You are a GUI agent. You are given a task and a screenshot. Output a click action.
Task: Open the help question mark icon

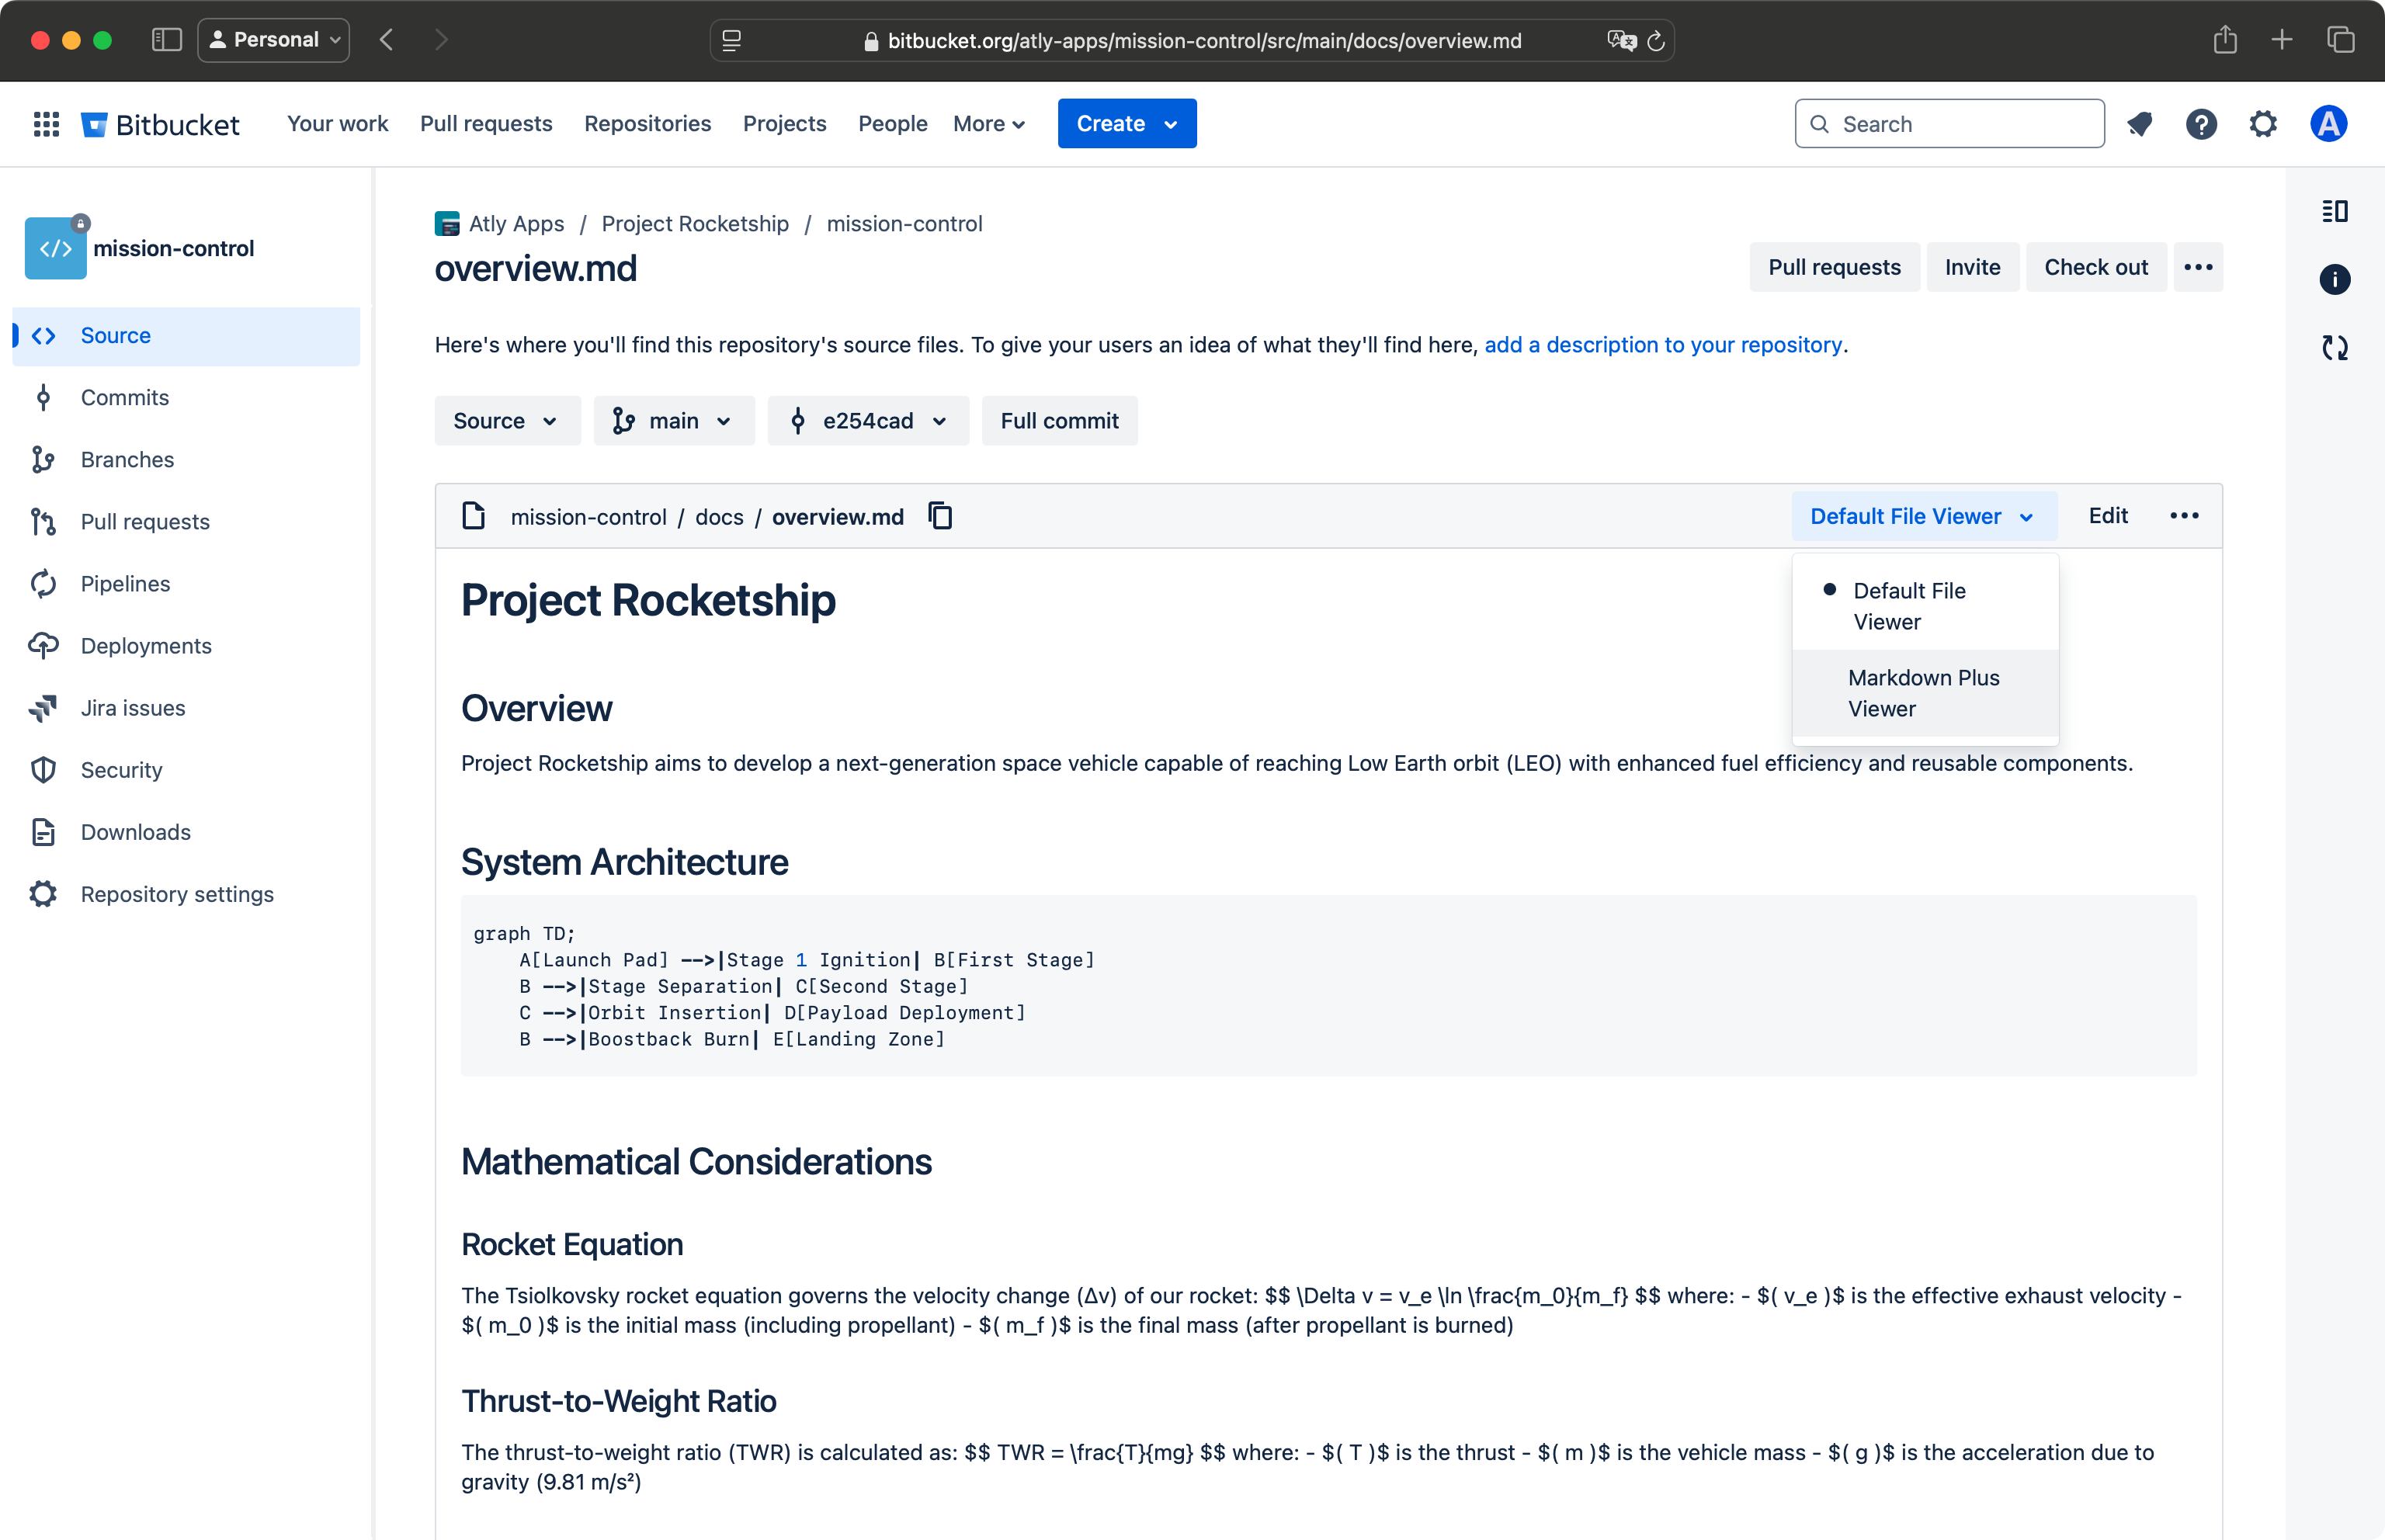coord(2201,124)
